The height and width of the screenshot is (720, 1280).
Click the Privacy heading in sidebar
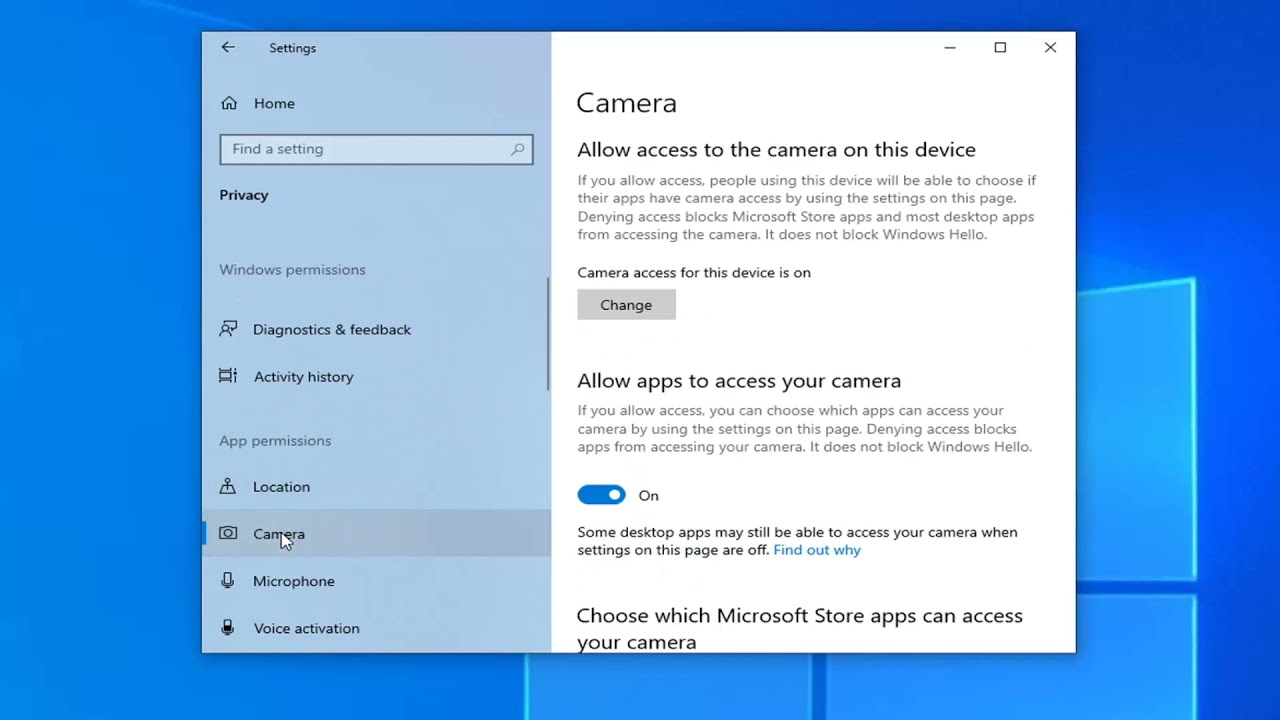tap(244, 195)
